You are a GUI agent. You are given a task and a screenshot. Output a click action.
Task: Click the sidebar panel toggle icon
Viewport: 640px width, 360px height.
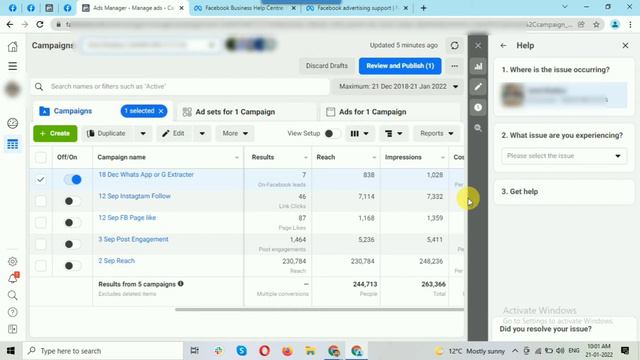(13, 329)
